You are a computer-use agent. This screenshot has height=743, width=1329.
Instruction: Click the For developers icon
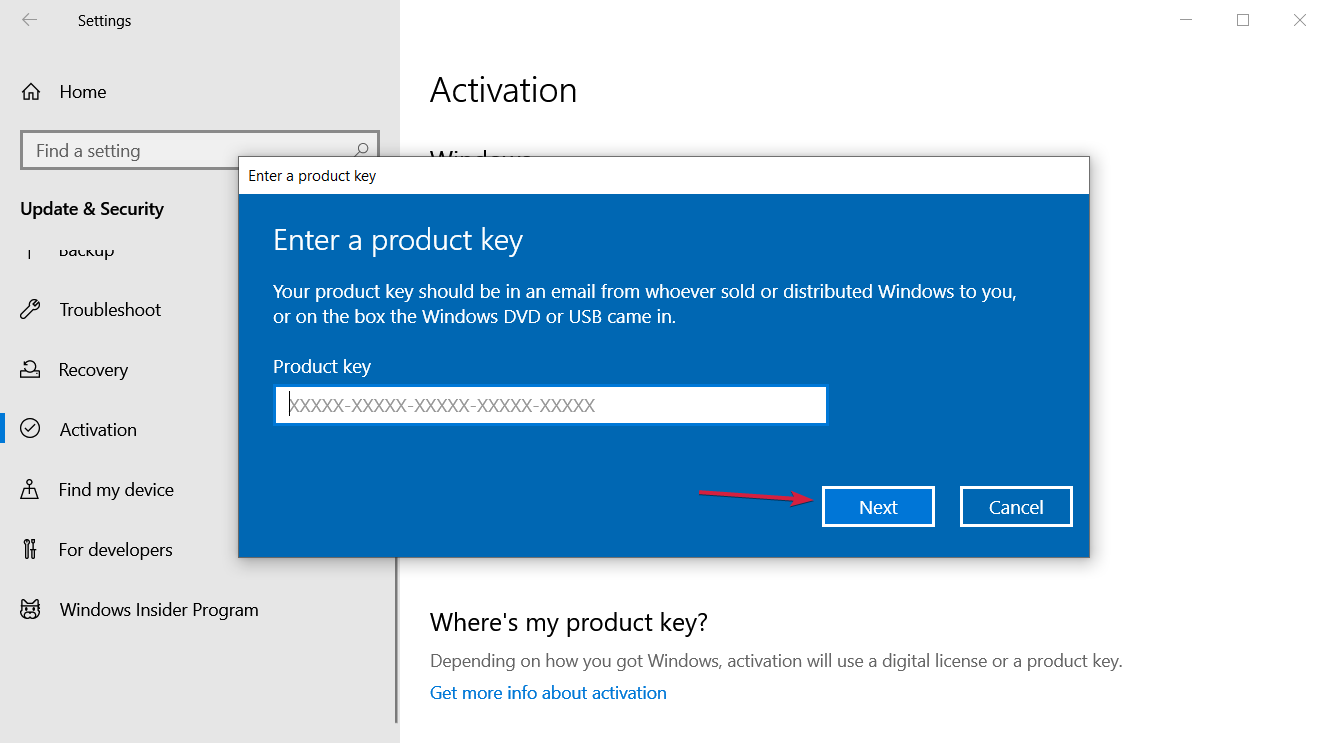pos(31,549)
